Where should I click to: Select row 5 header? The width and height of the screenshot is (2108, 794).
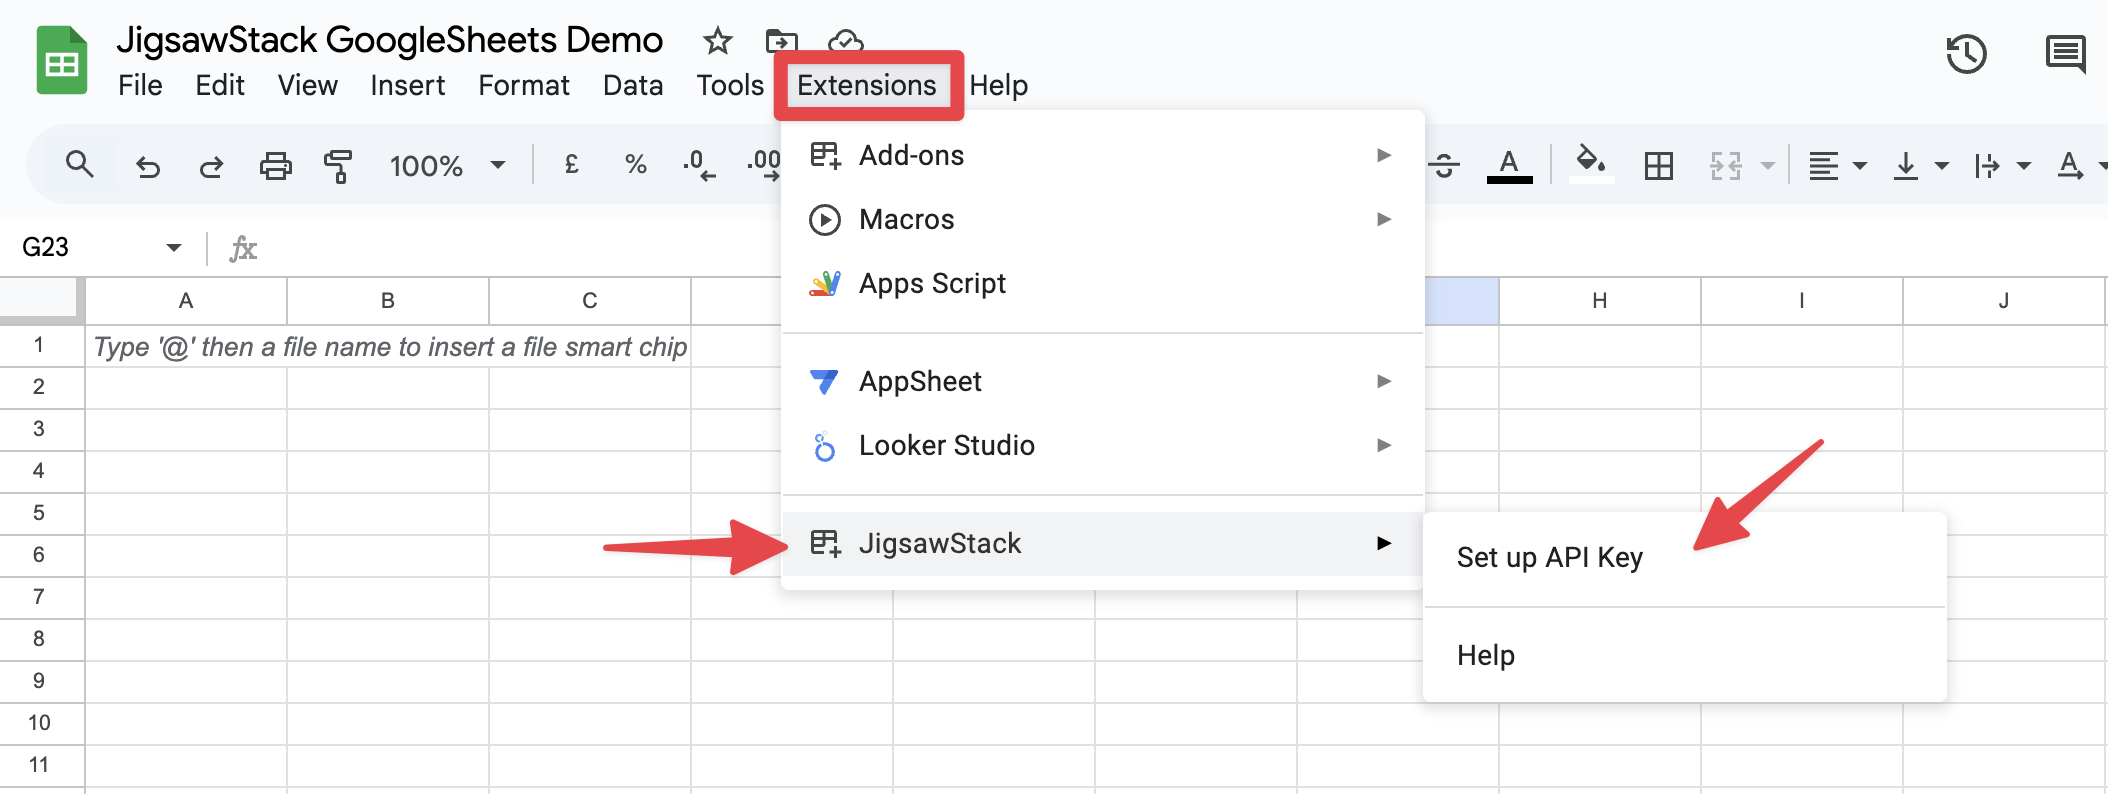40,513
